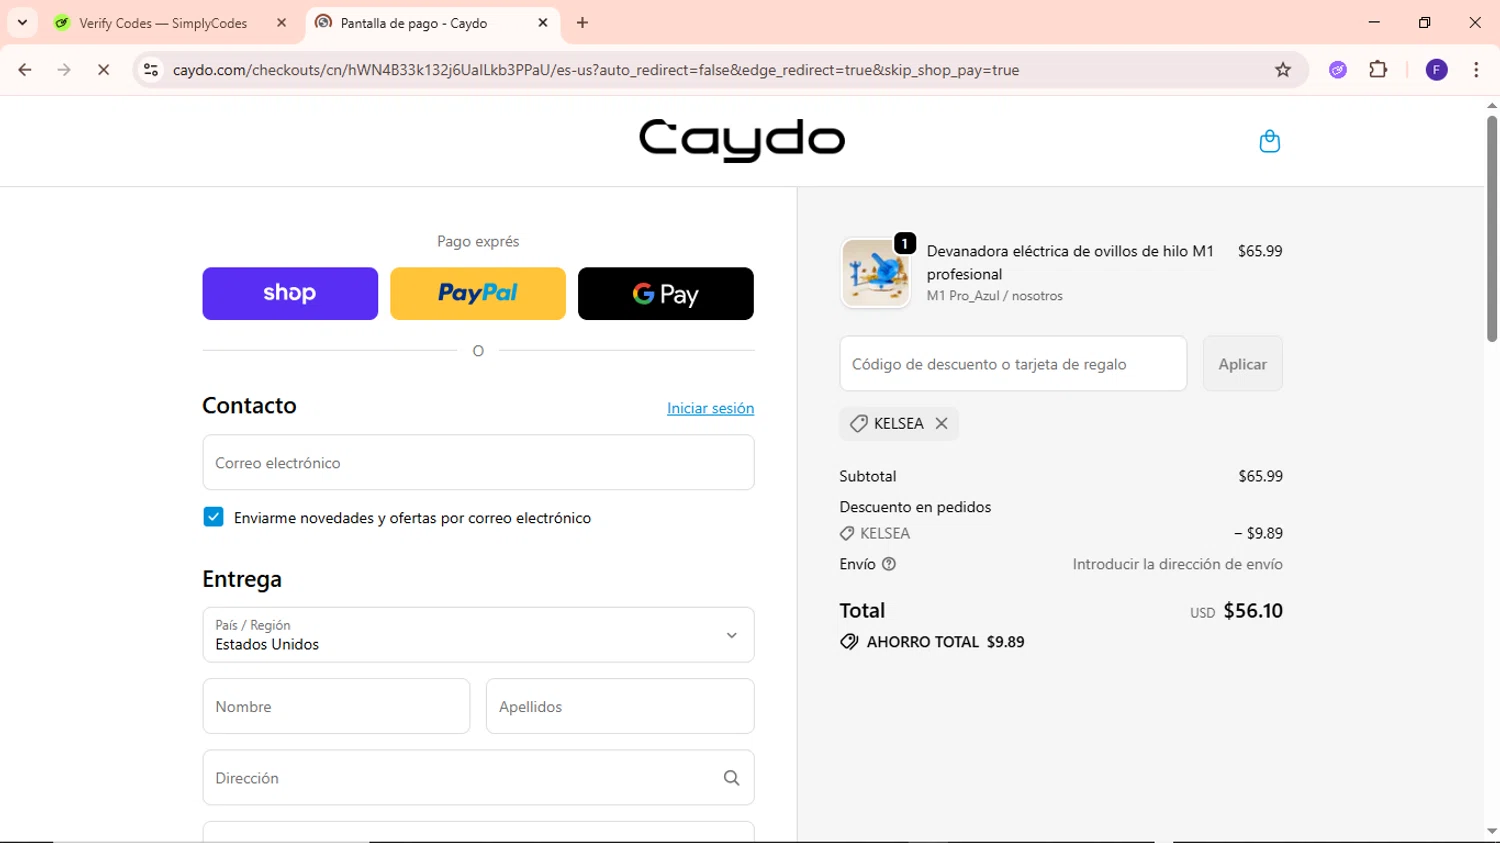This screenshot has height=843, width=1500.
Task: Click Introducir la dirección de envío text
Action: [1177, 564]
